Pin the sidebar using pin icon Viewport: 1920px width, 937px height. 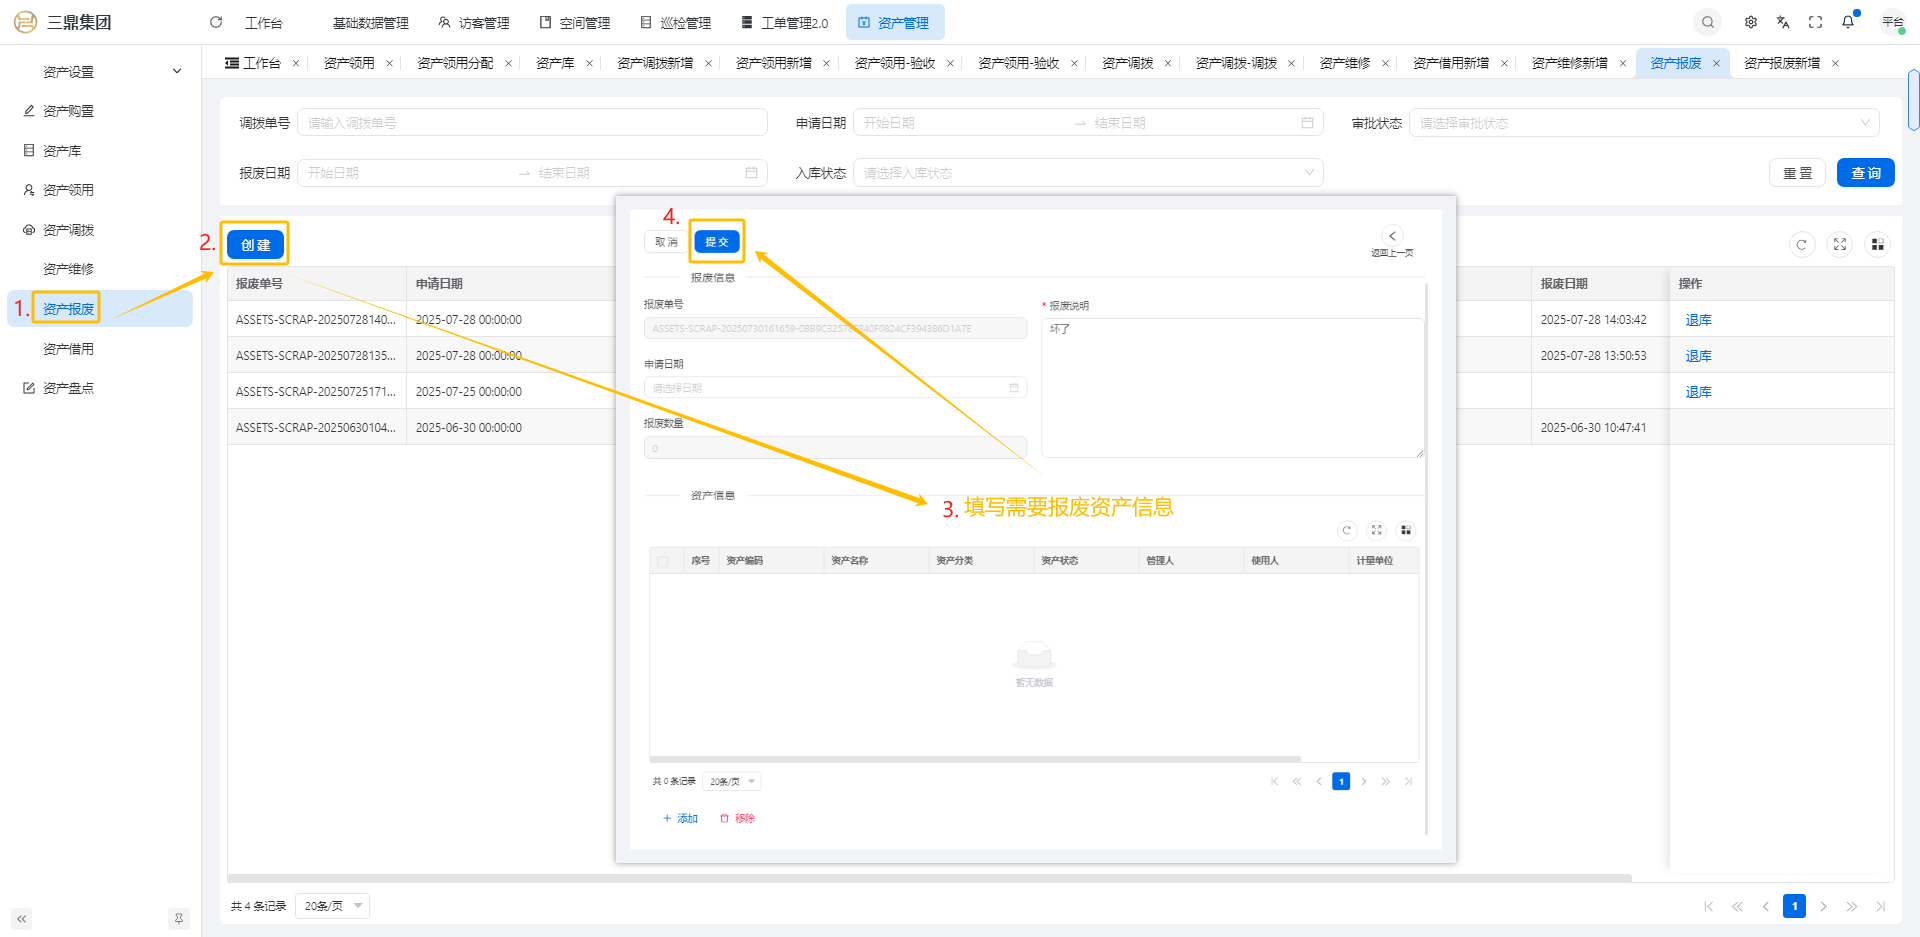(x=179, y=918)
